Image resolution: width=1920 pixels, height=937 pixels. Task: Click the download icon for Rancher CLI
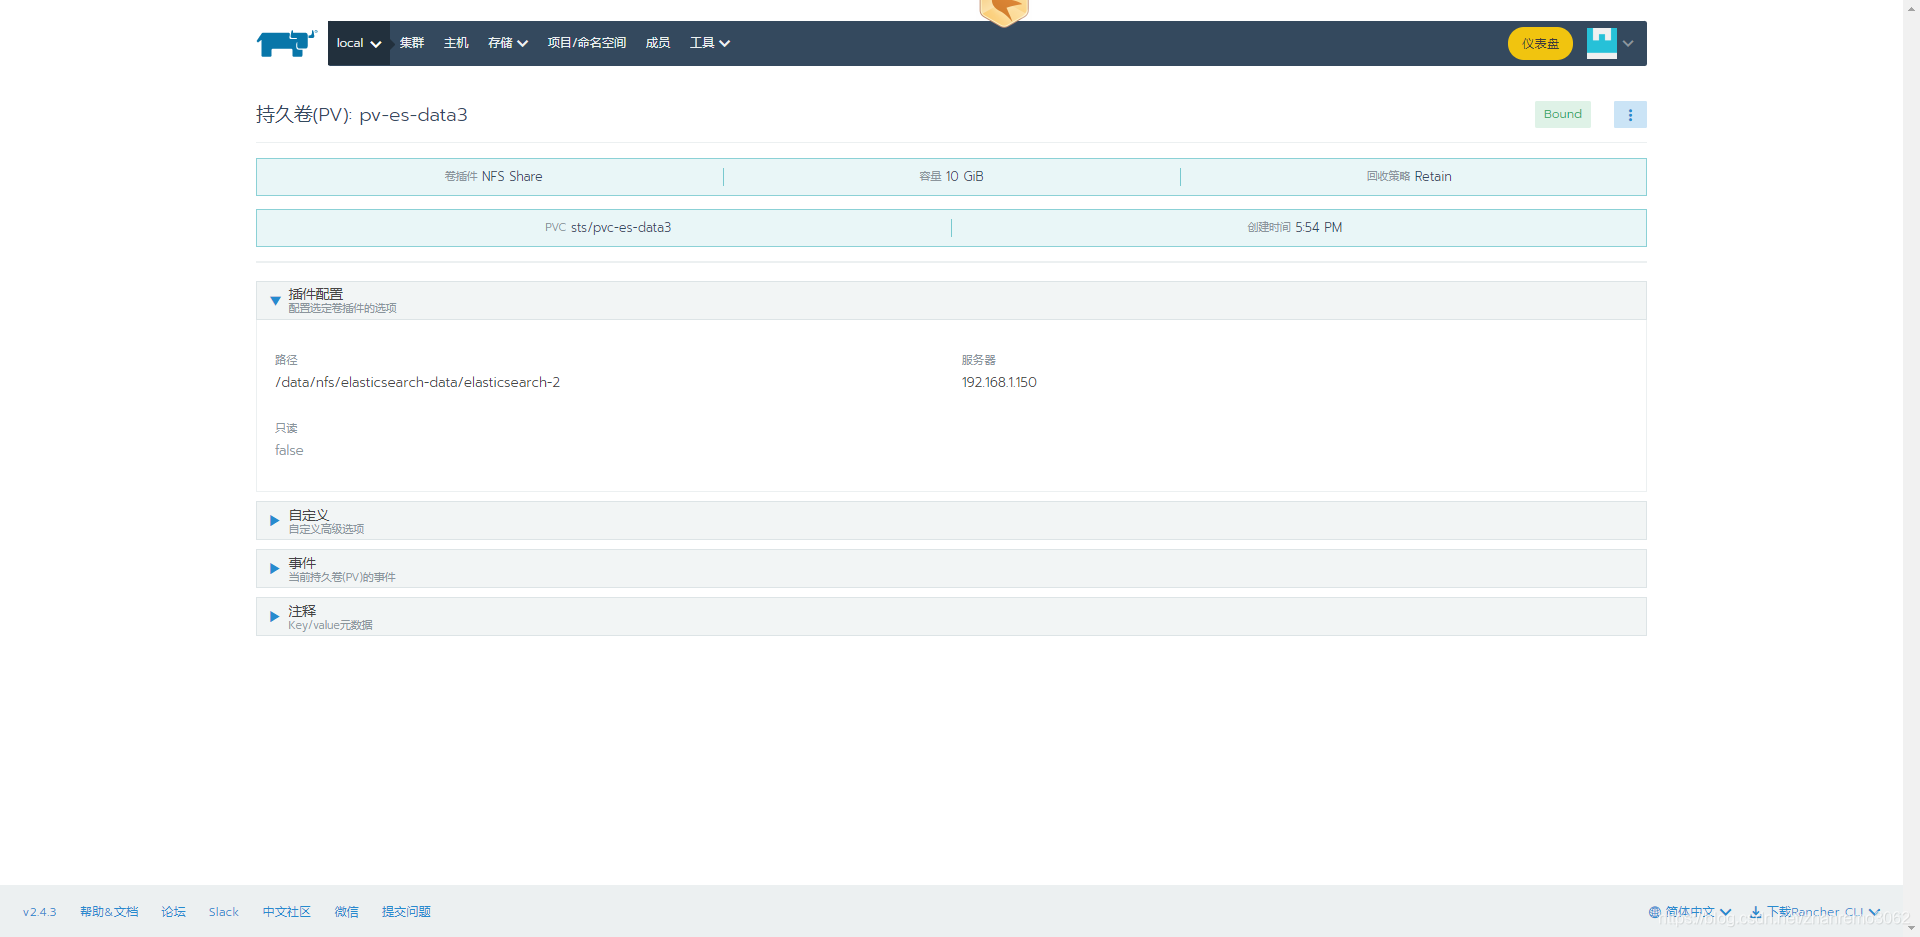tap(1755, 912)
